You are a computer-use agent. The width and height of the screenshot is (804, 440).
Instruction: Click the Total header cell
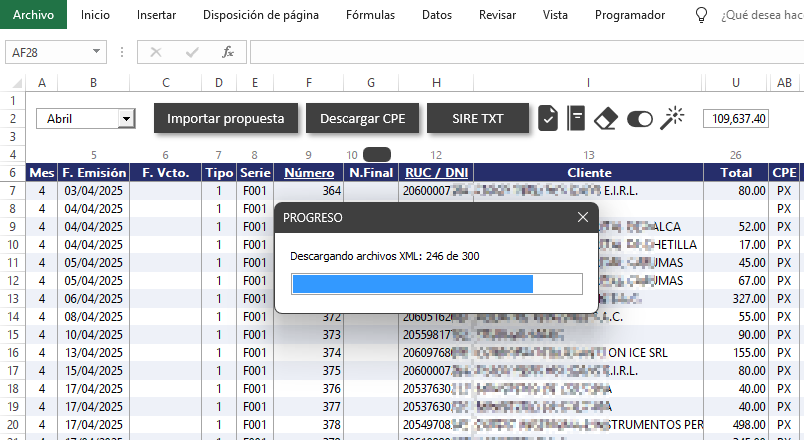tap(736, 173)
